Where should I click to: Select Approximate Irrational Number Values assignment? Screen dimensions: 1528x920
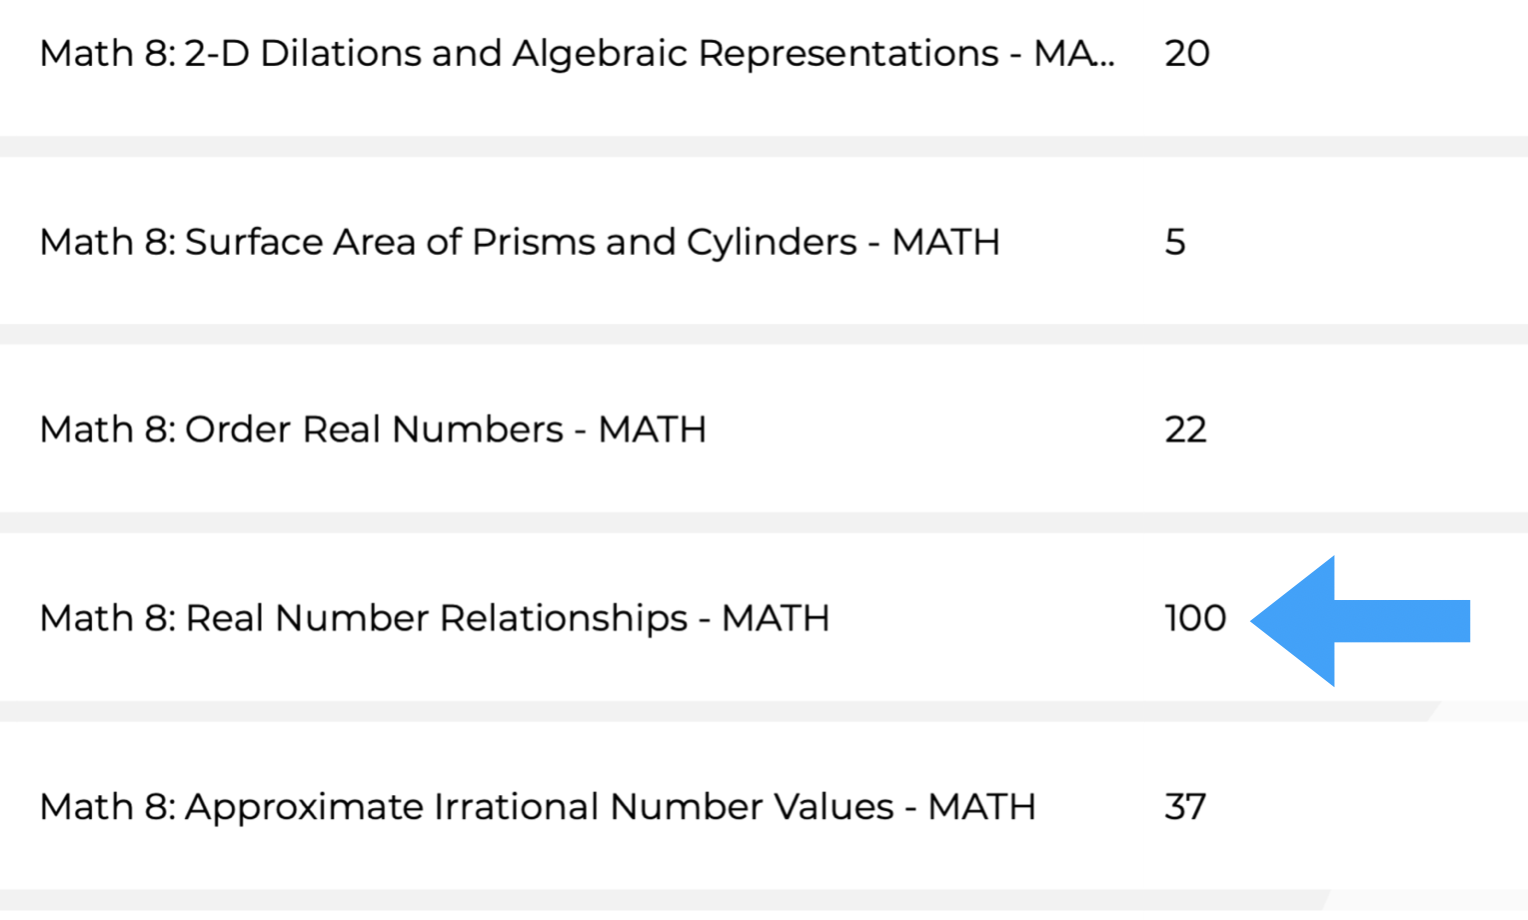coord(537,807)
